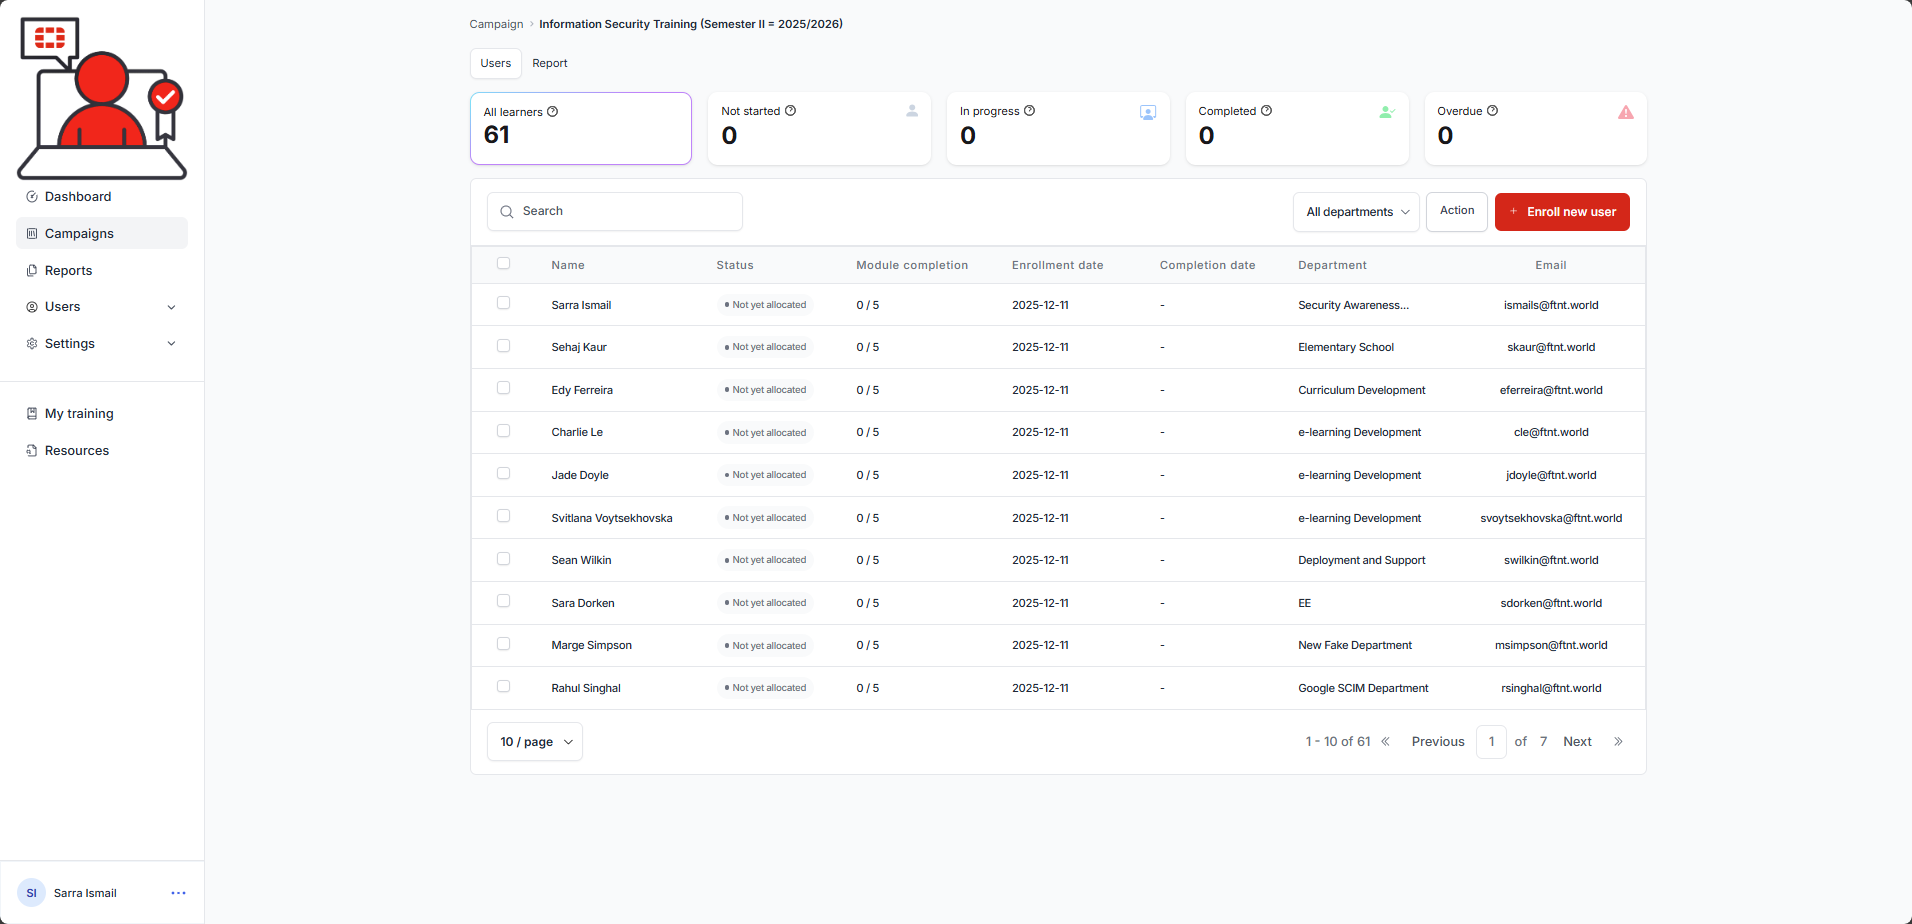Select the Users tab

click(x=496, y=63)
